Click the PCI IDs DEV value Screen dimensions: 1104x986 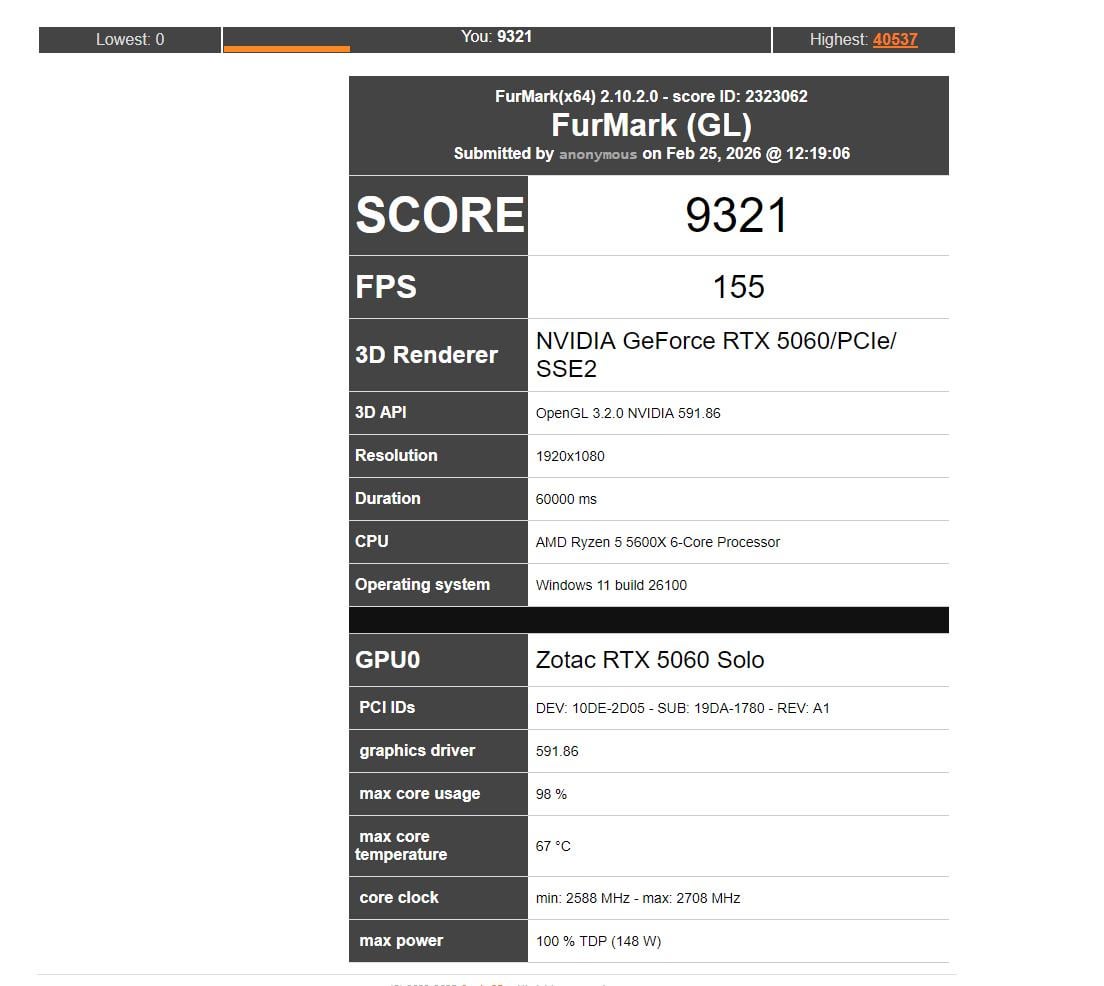click(x=682, y=708)
